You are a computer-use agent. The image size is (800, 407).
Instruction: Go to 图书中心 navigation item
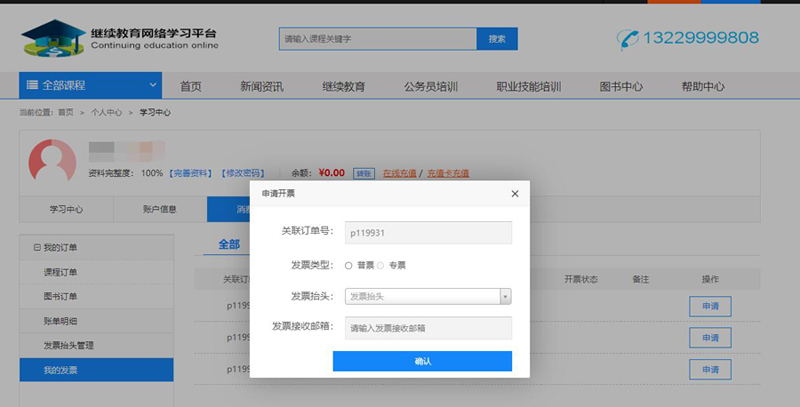[x=620, y=87]
